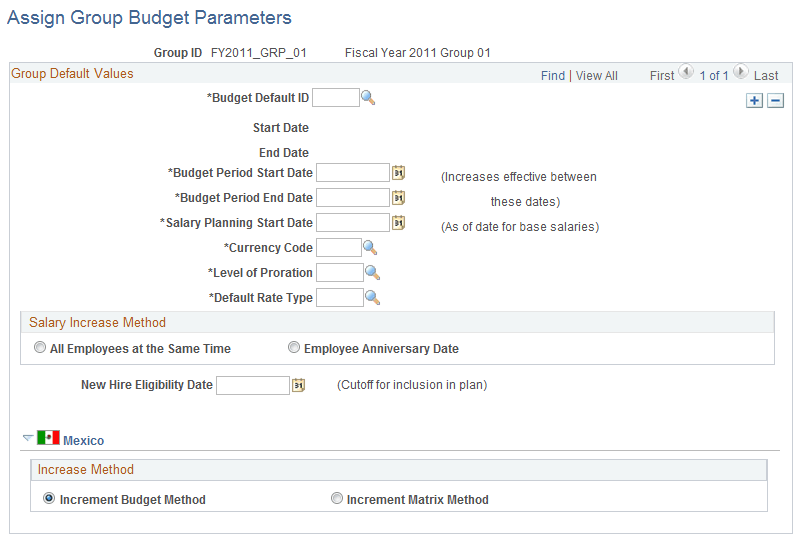806x546 pixels.
Task: Open calendar for New Hire Eligibility Date
Action: (x=299, y=385)
